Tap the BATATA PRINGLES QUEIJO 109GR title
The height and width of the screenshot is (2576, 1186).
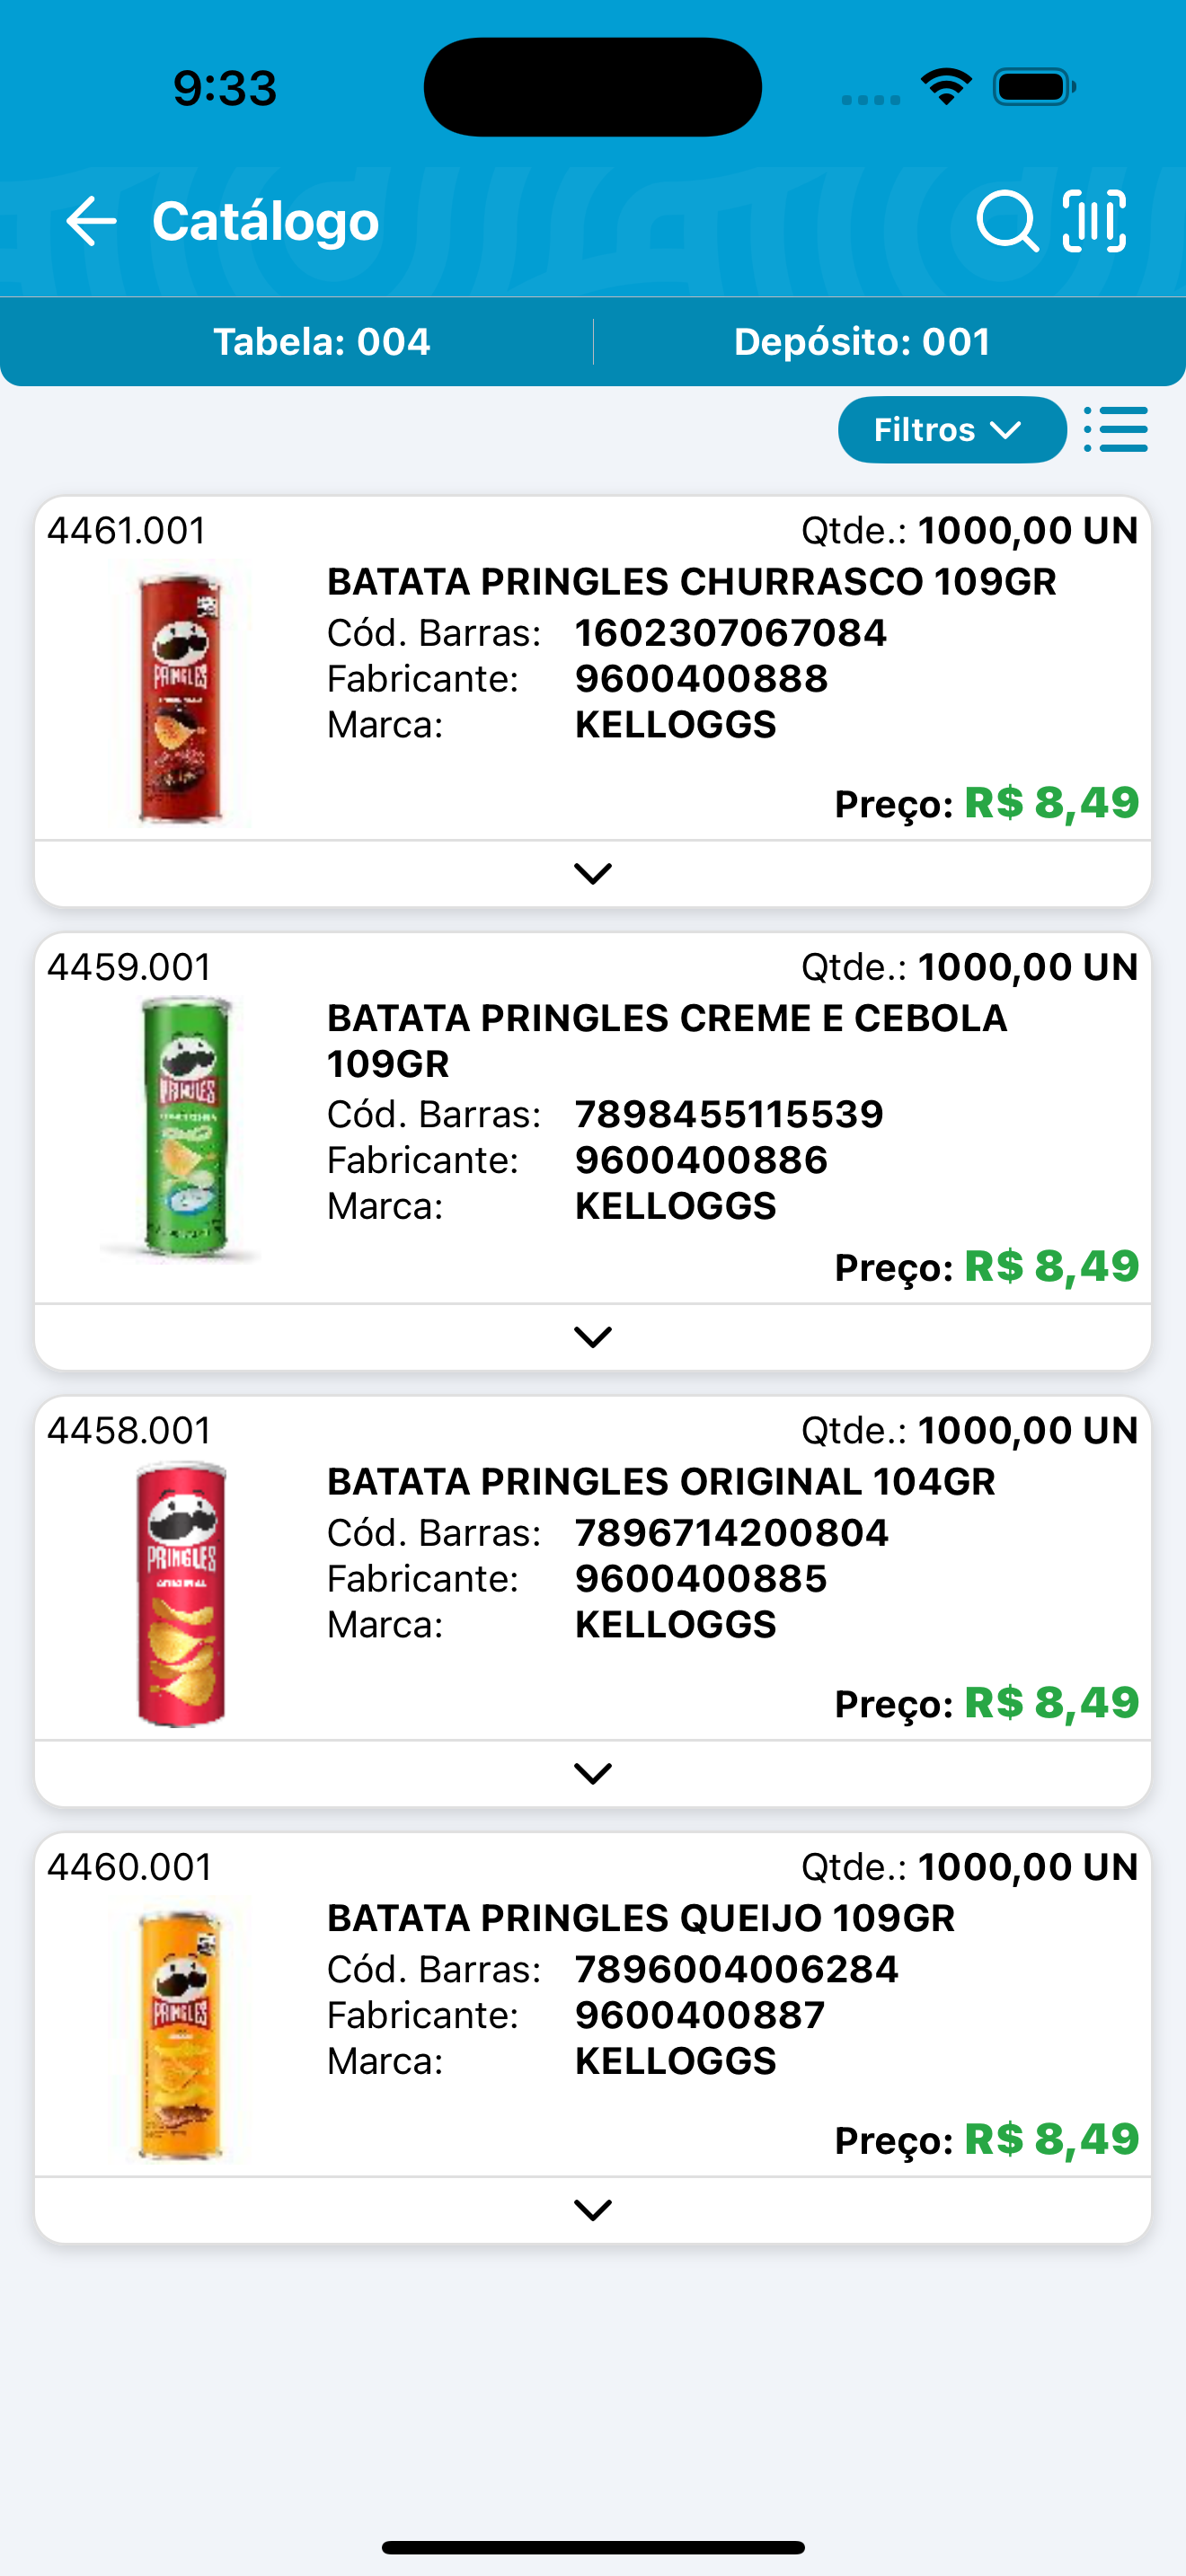point(641,1918)
